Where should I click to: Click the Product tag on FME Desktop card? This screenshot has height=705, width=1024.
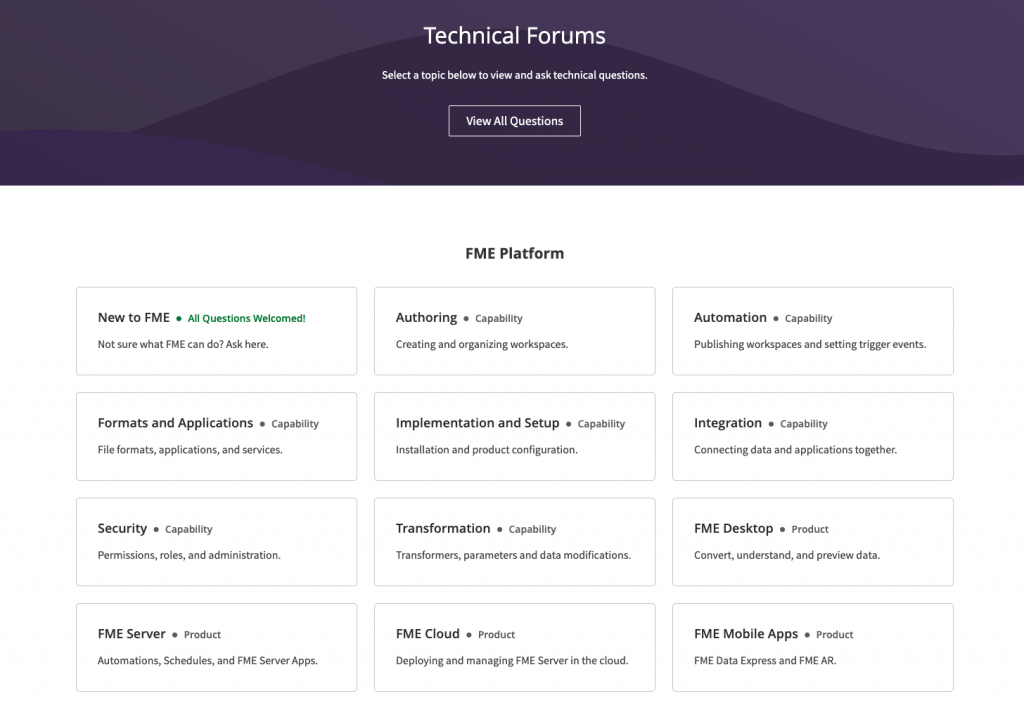click(x=811, y=529)
